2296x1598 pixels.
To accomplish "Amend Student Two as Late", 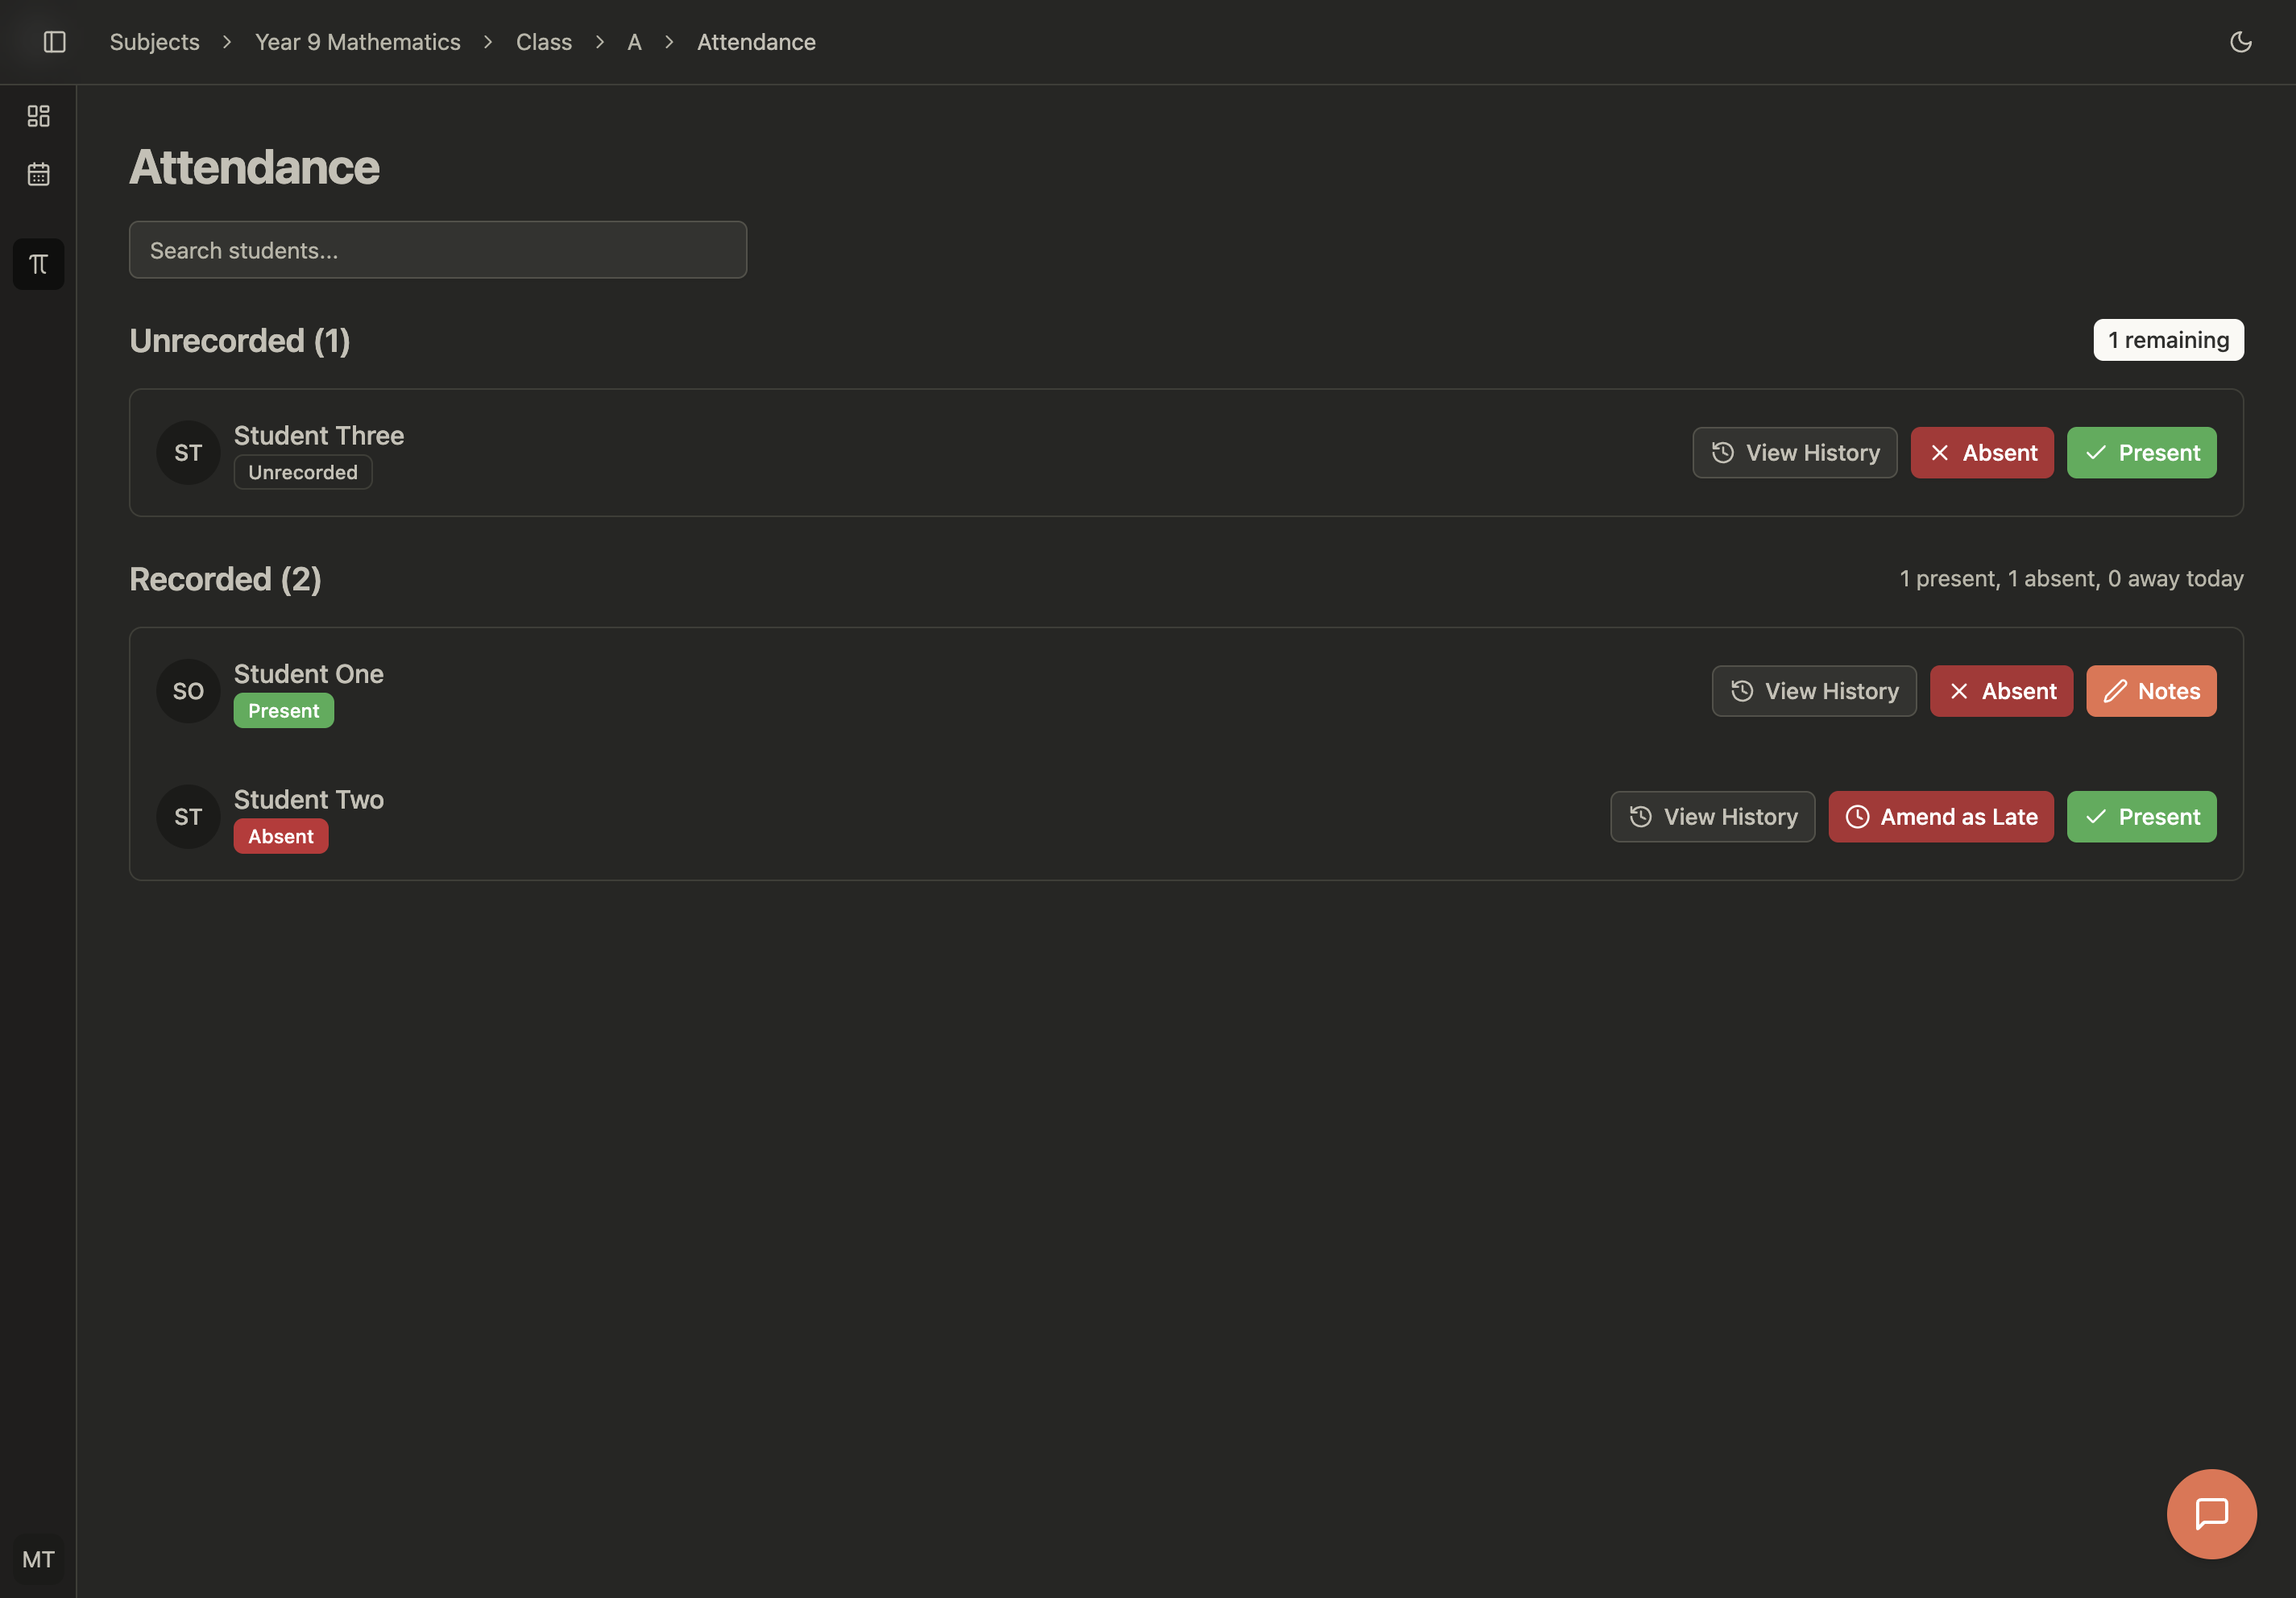I will [x=1940, y=816].
